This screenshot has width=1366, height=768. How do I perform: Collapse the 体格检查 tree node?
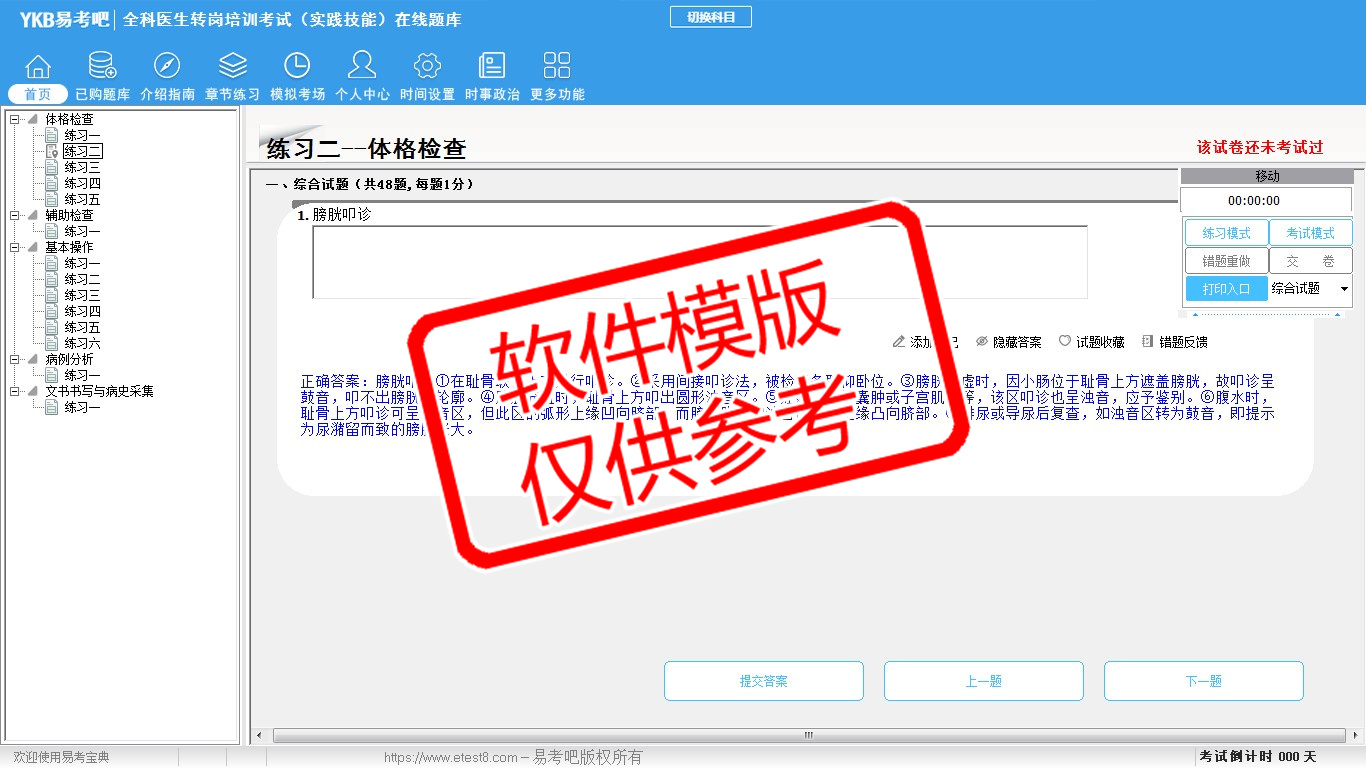point(15,119)
